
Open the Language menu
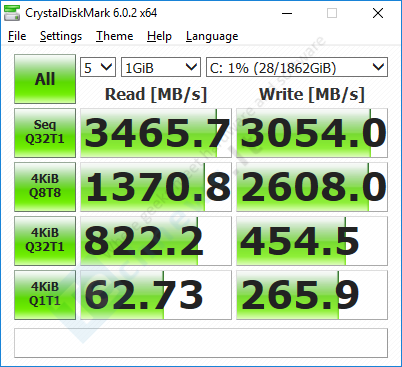click(212, 36)
